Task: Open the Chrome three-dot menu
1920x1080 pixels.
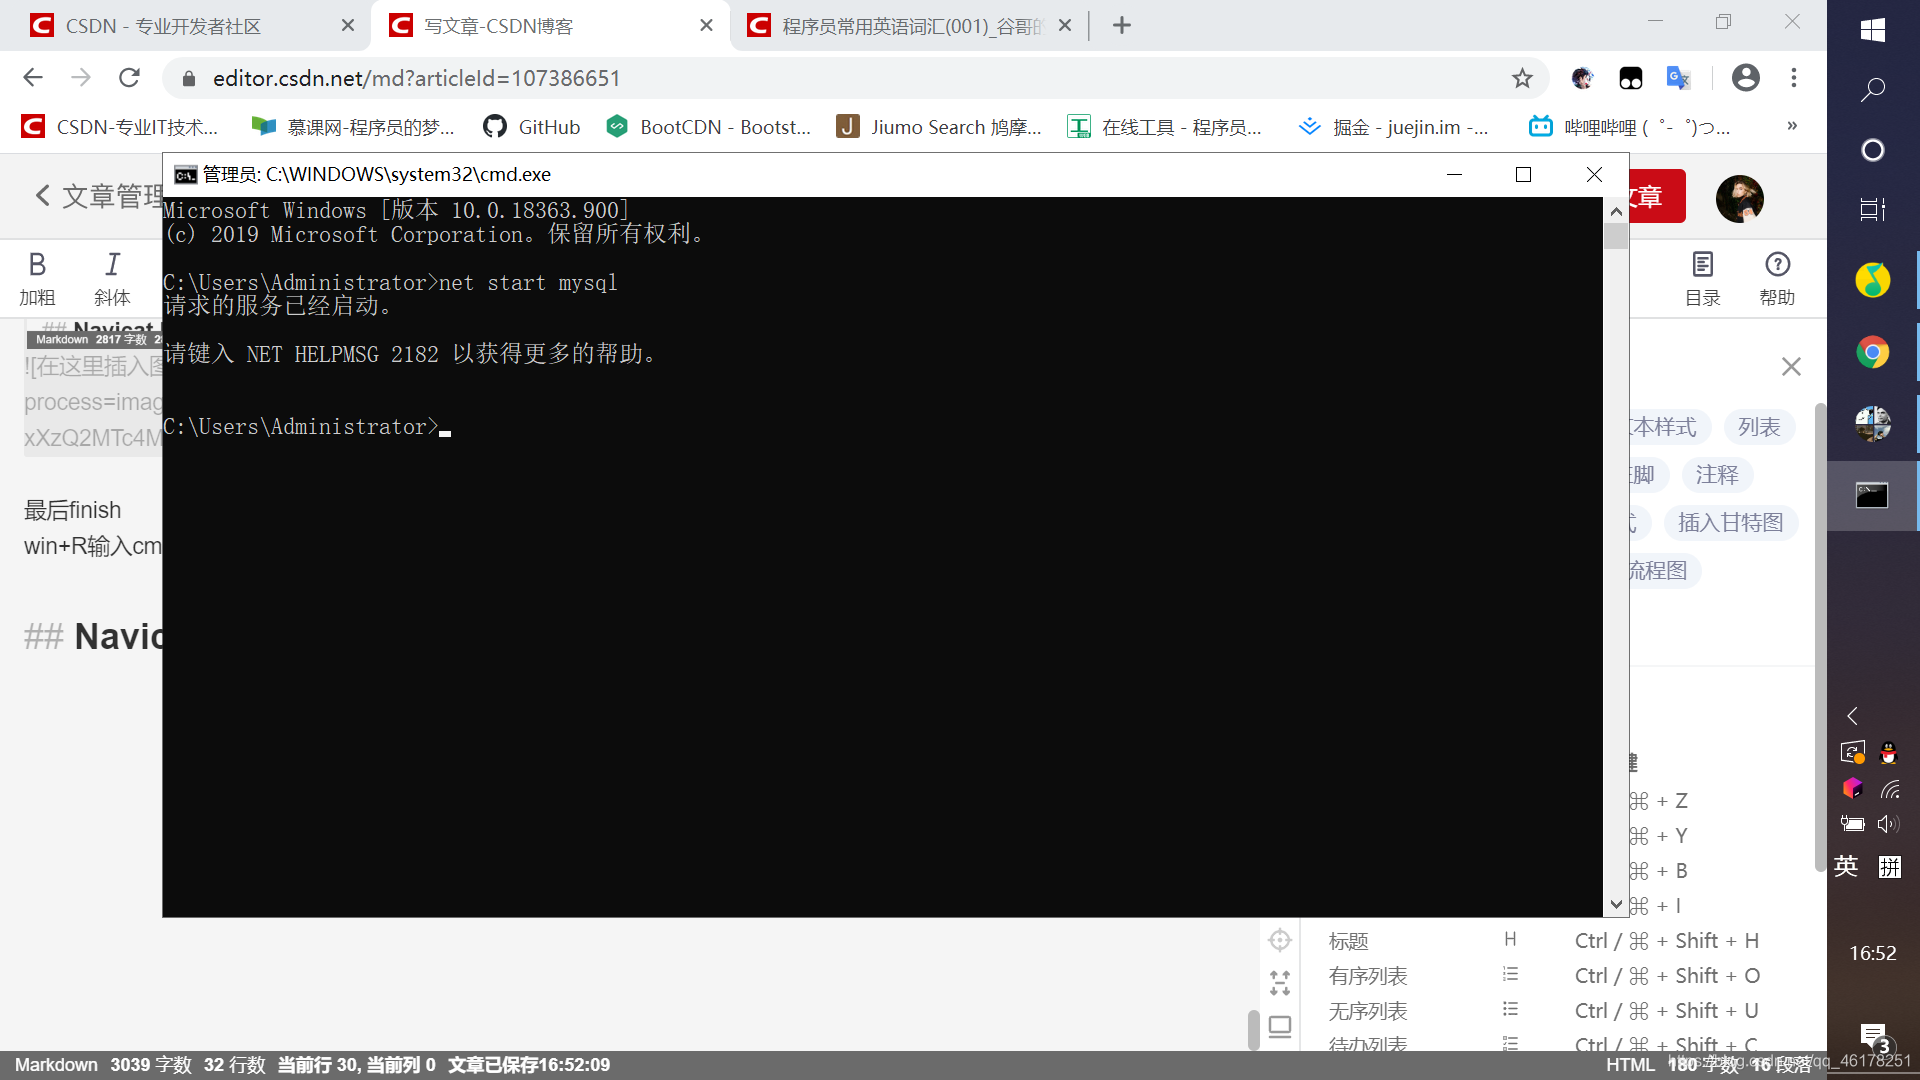Action: [x=1794, y=78]
